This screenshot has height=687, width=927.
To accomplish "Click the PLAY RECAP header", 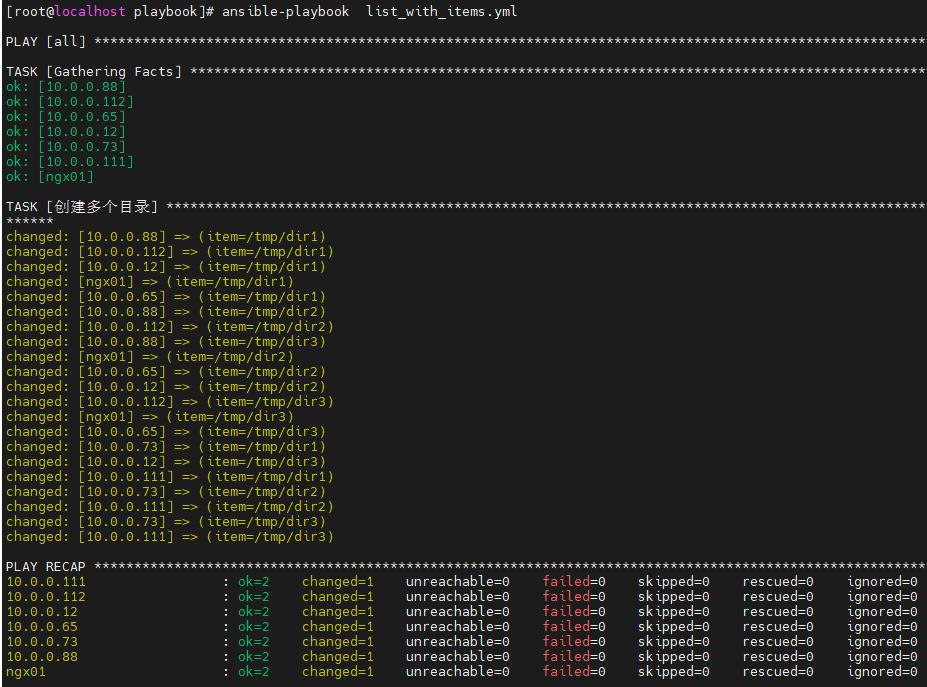I will pos(46,567).
